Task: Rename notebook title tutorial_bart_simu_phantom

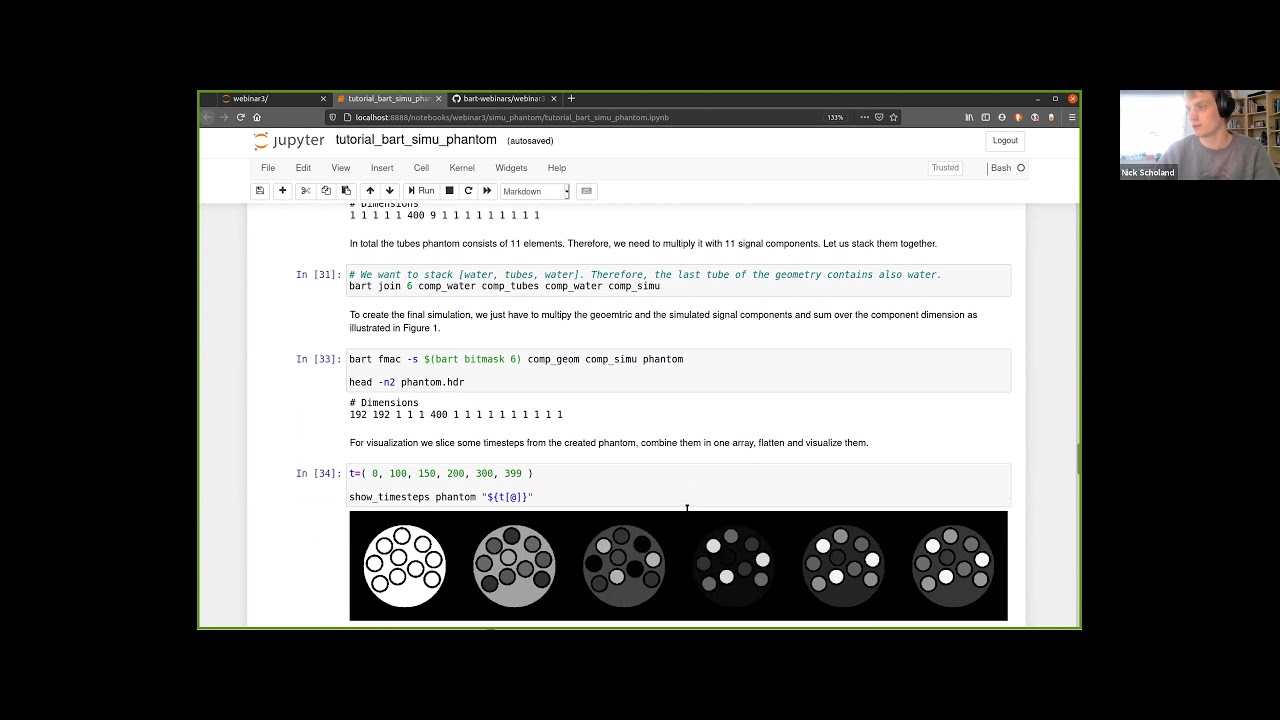Action: [416, 140]
